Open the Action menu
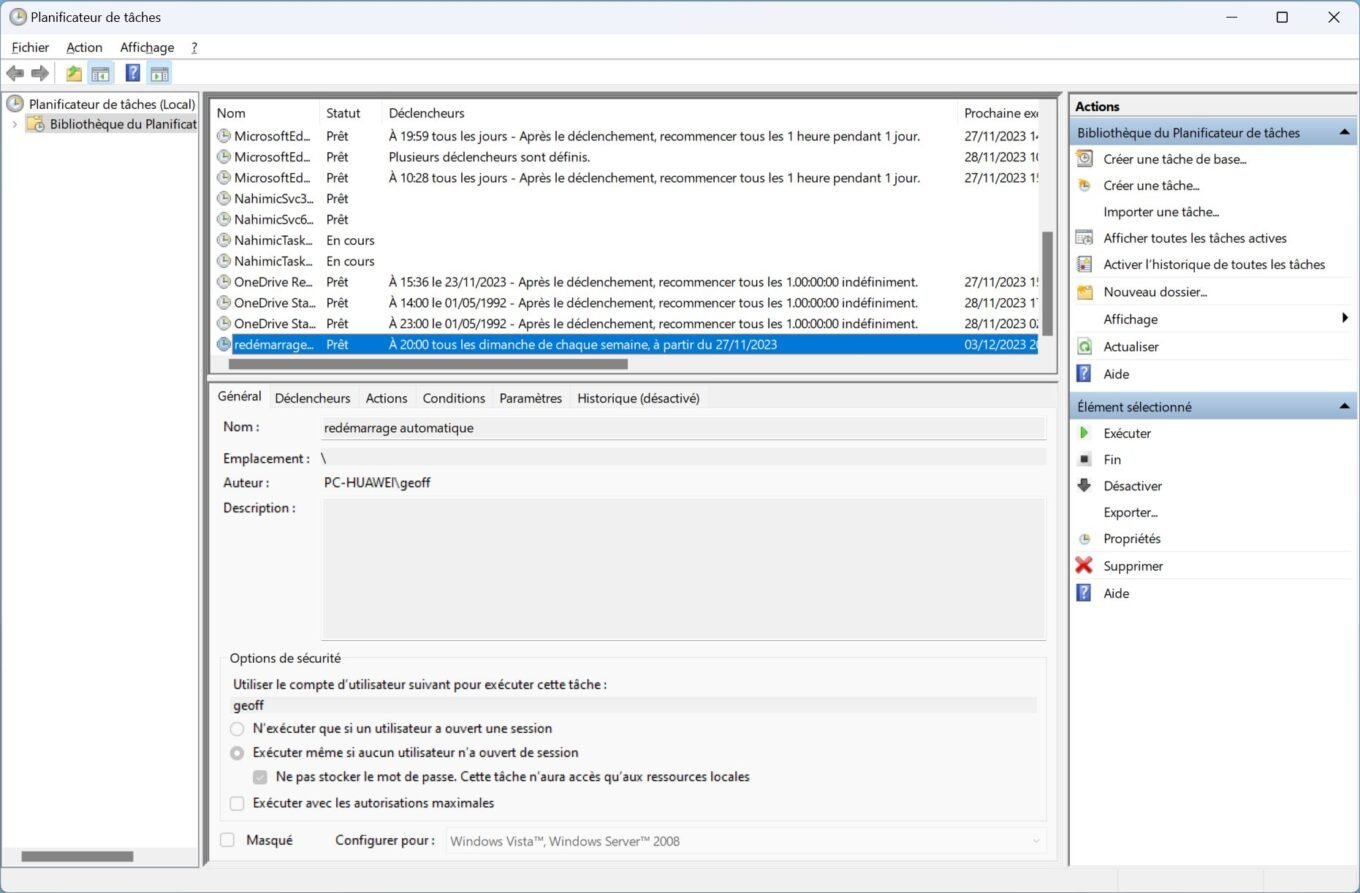 point(84,47)
